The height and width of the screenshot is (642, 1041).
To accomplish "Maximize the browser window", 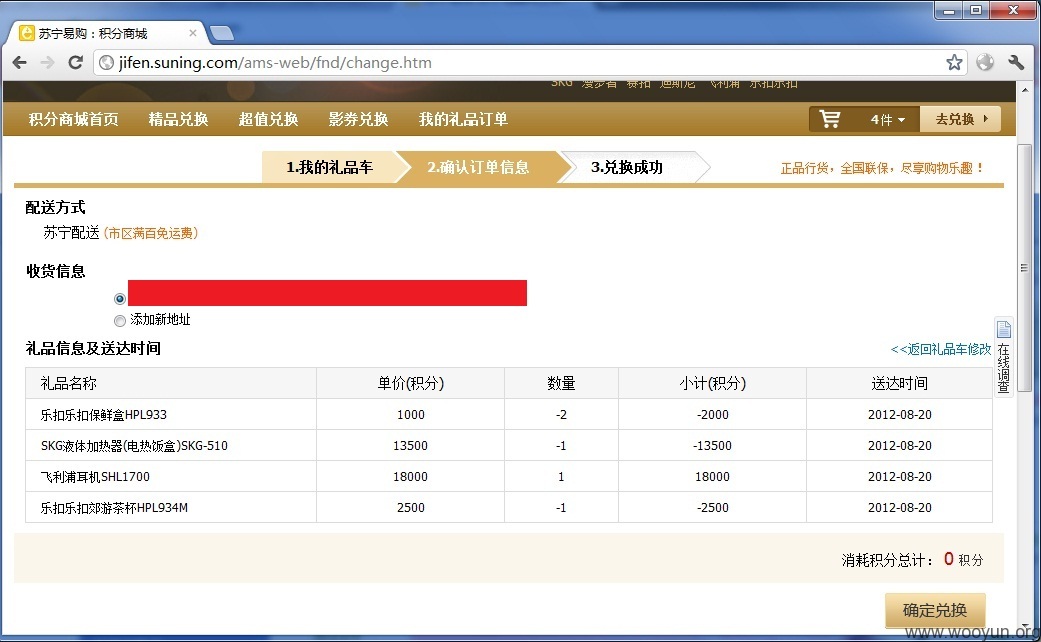I will (x=976, y=10).
